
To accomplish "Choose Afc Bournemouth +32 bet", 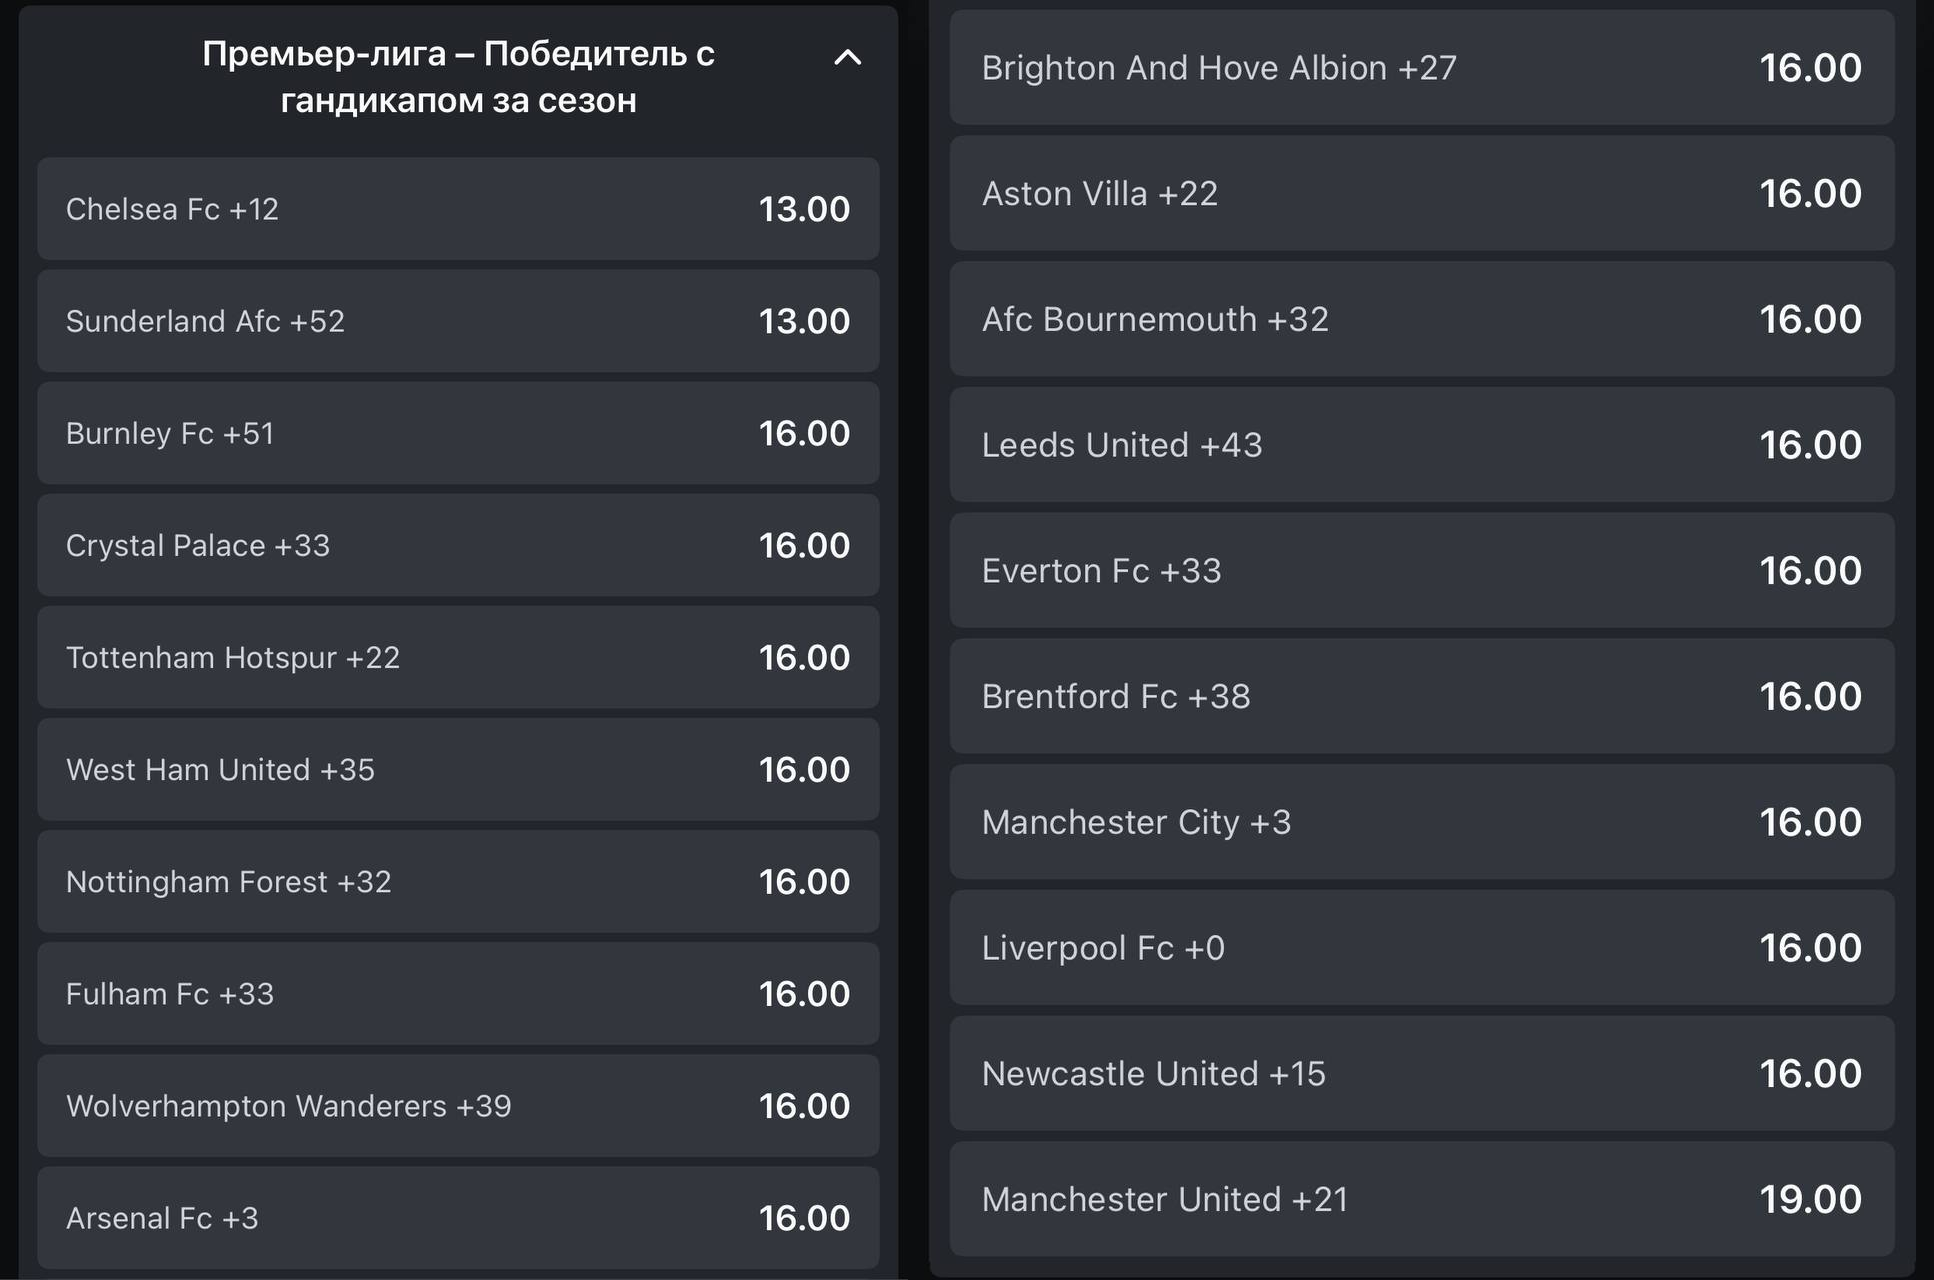I will [1422, 319].
